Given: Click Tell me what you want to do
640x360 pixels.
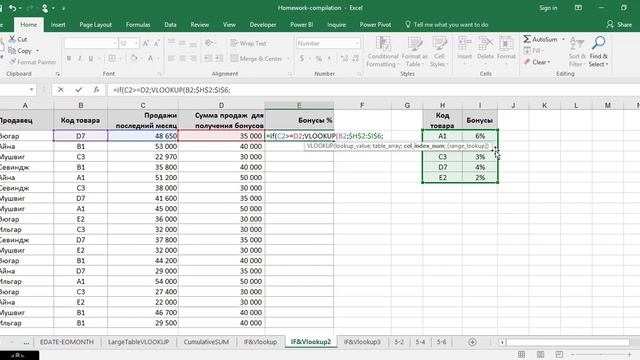Looking at the screenshot, I should click(447, 24).
